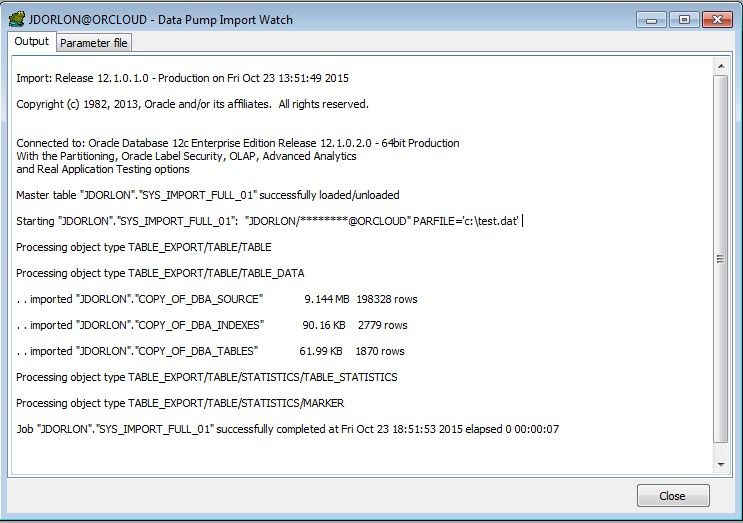The height and width of the screenshot is (523, 743).
Task: Click the line ending with TABLE_DATA
Action: point(160,273)
